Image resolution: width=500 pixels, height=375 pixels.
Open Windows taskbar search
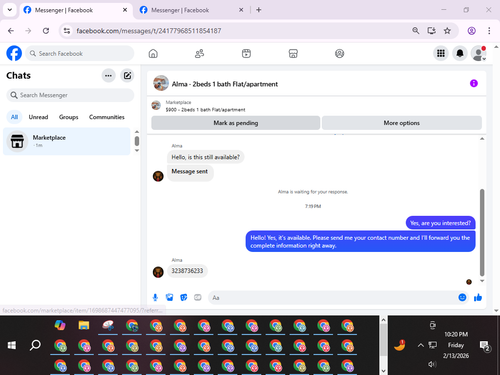[35, 345]
